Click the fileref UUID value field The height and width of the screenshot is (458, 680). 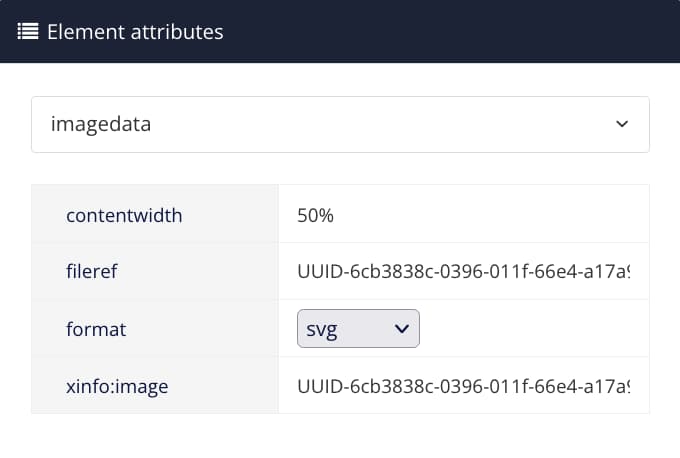click(x=463, y=271)
